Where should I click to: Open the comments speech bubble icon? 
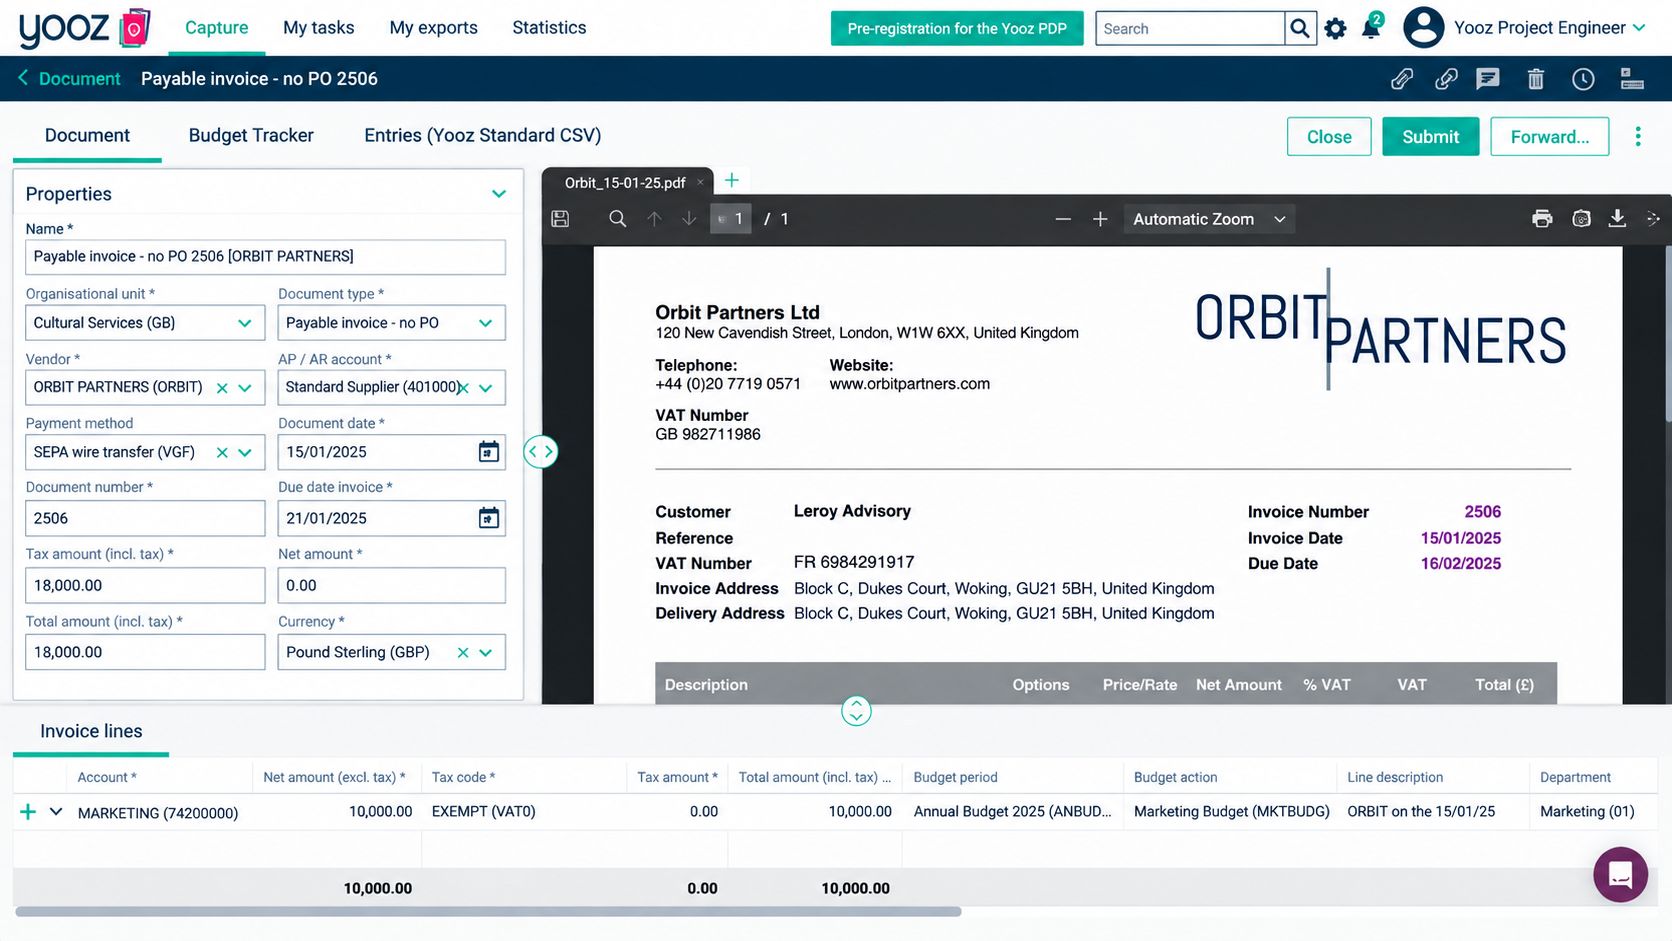[1488, 79]
